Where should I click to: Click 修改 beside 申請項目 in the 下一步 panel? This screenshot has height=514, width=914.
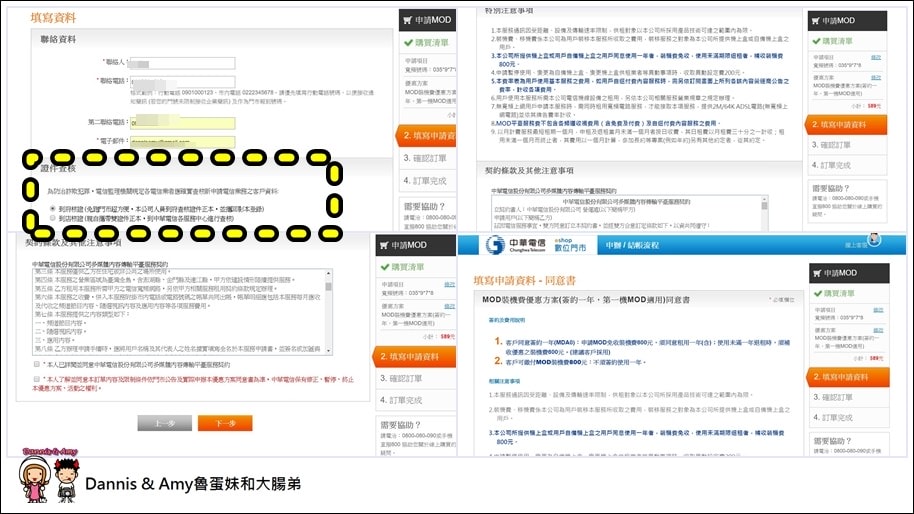coord(449,284)
